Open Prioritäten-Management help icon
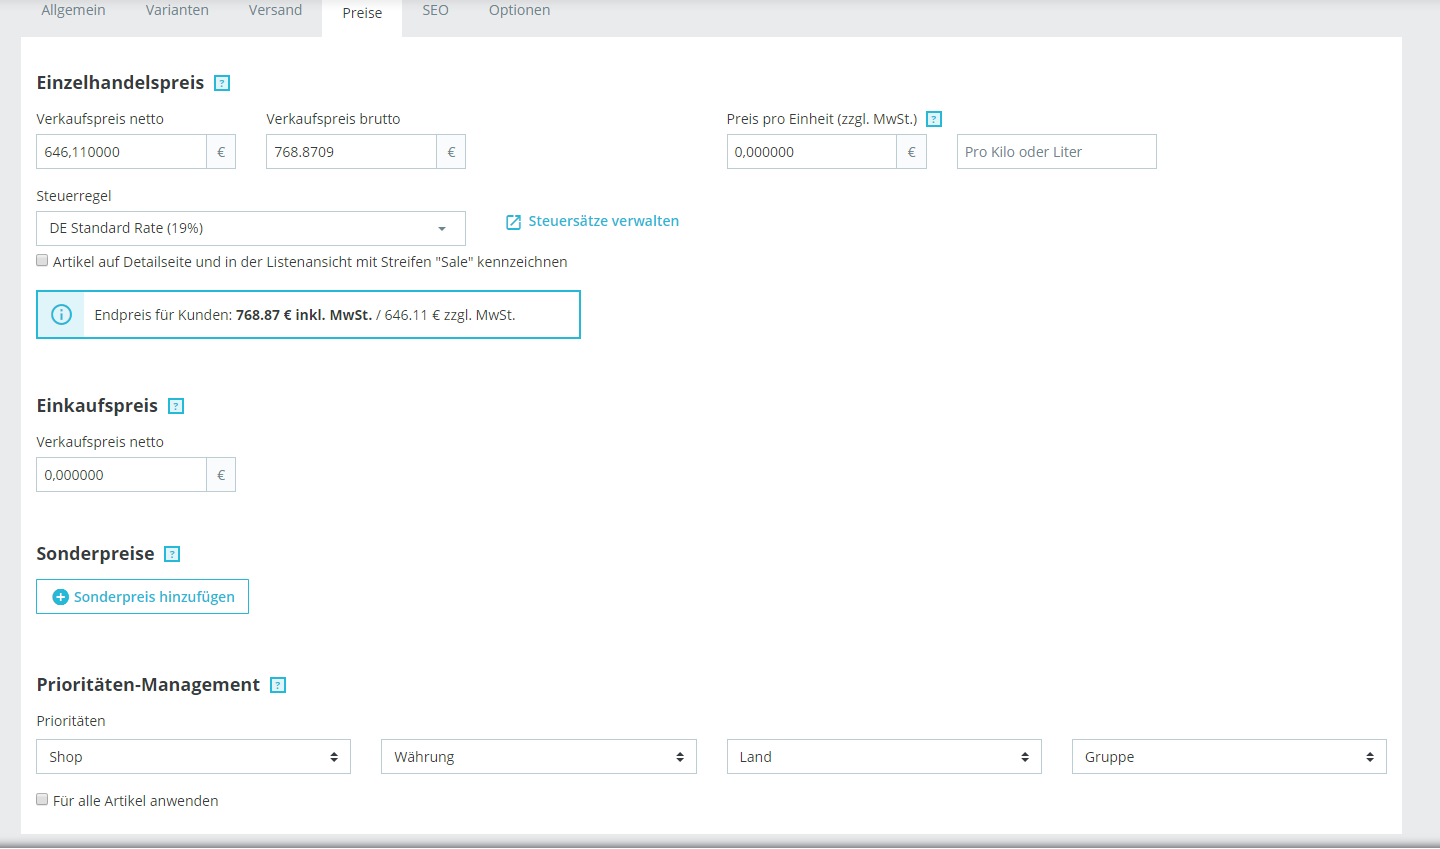Viewport: 1440px width, 849px height. tap(278, 685)
